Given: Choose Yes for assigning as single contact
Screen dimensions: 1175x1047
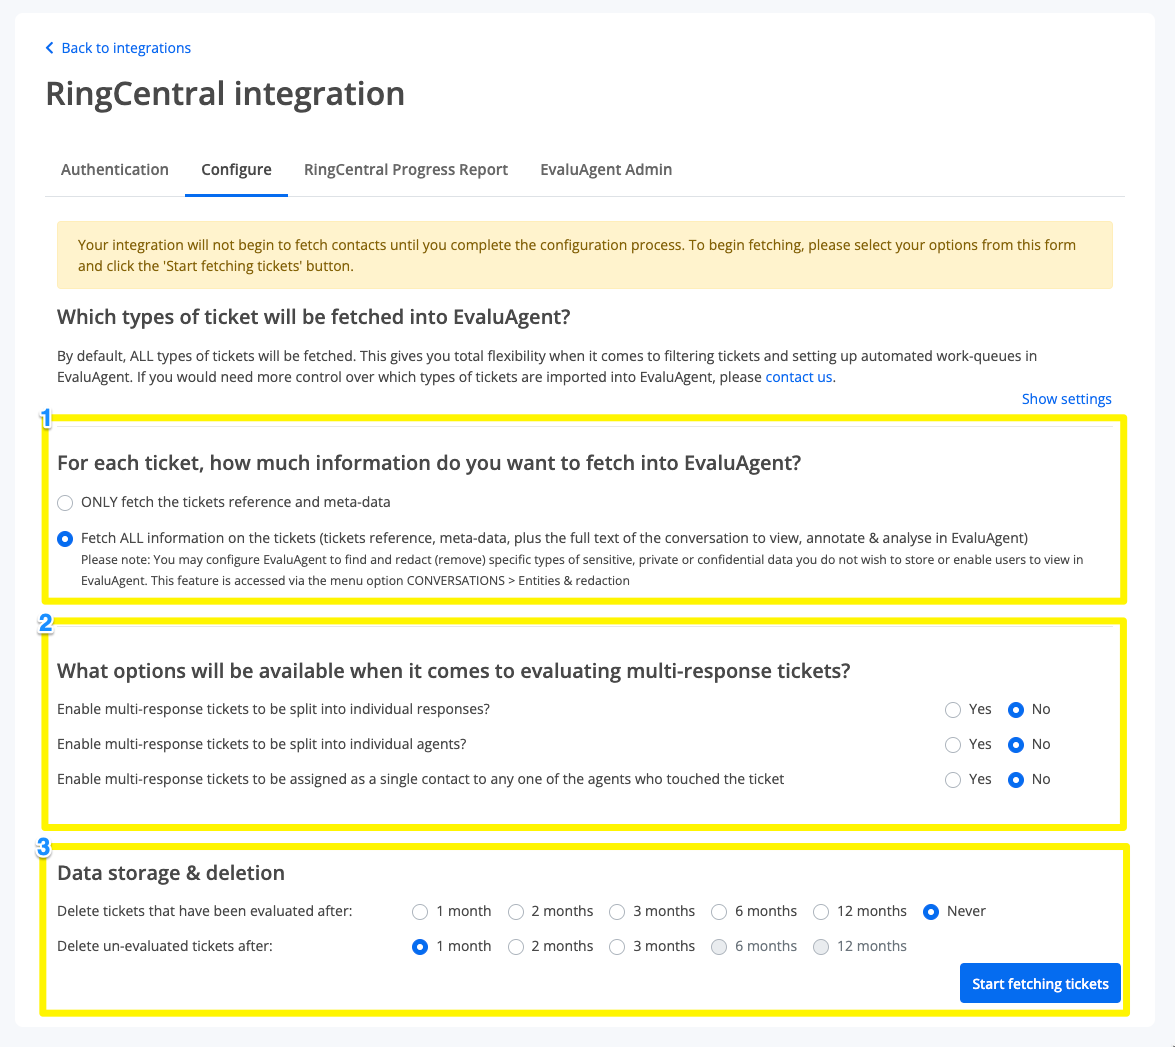Looking at the screenshot, I should (952, 780).
